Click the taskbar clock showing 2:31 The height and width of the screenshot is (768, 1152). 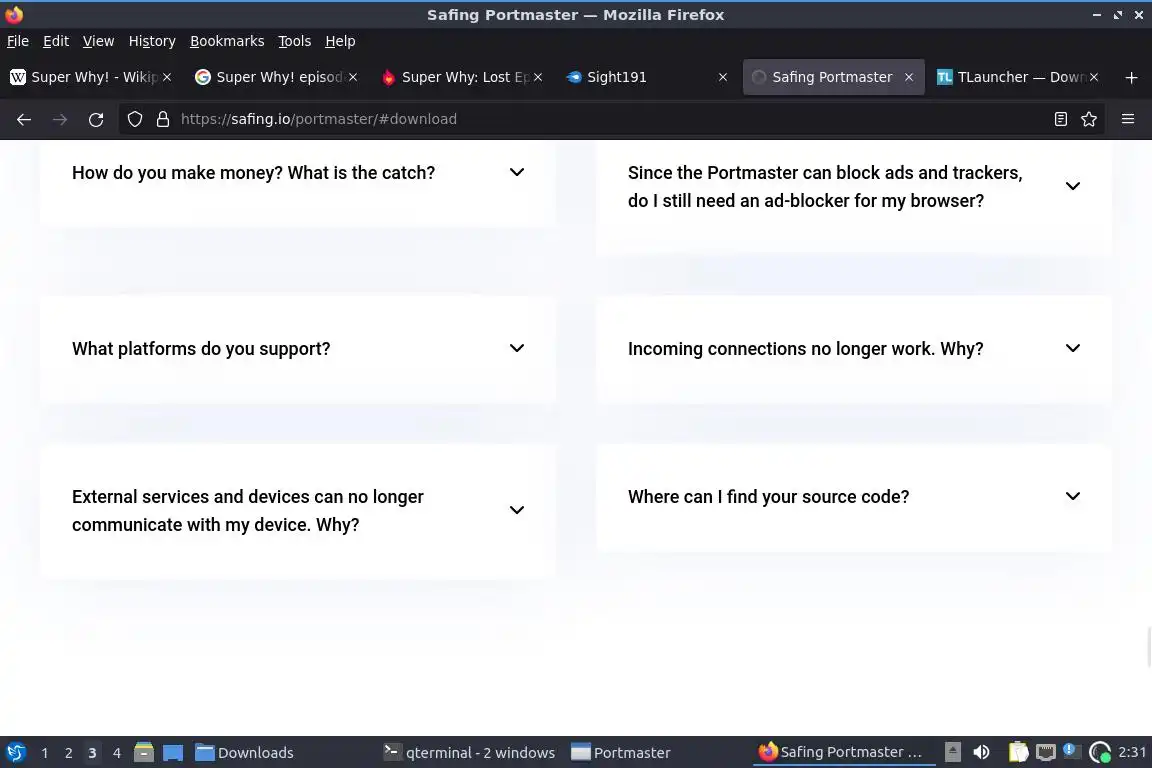click(x=1131, y=752)
